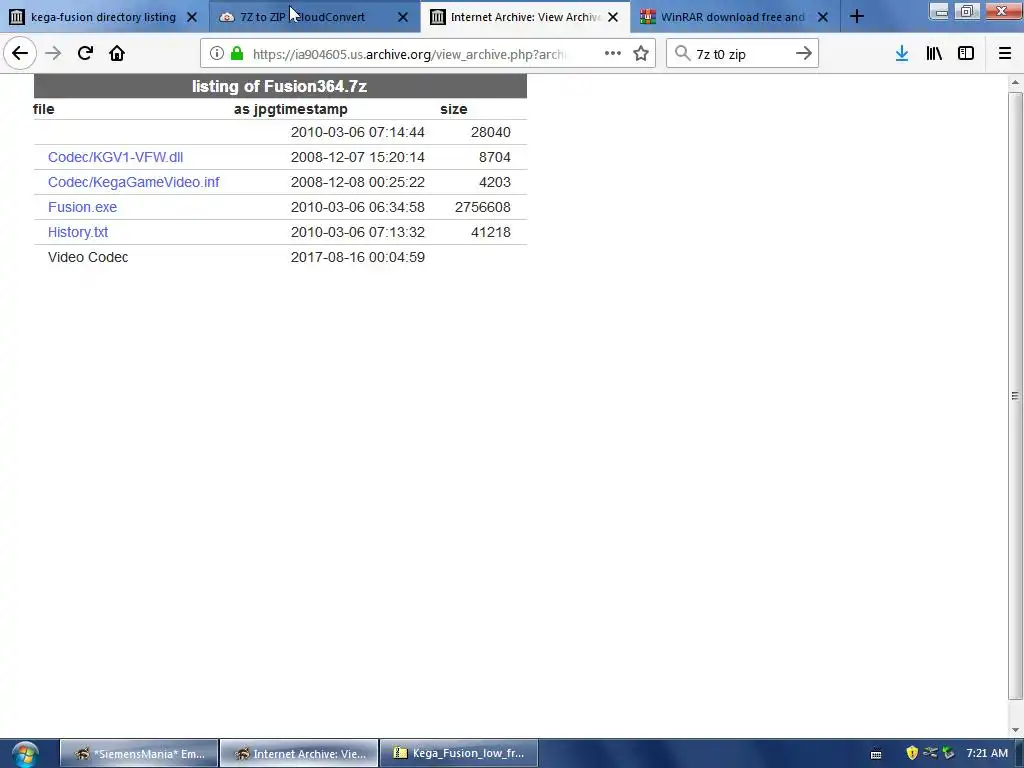
Task: Click the yellow security shield tray icon
Action: click(912, 753)
